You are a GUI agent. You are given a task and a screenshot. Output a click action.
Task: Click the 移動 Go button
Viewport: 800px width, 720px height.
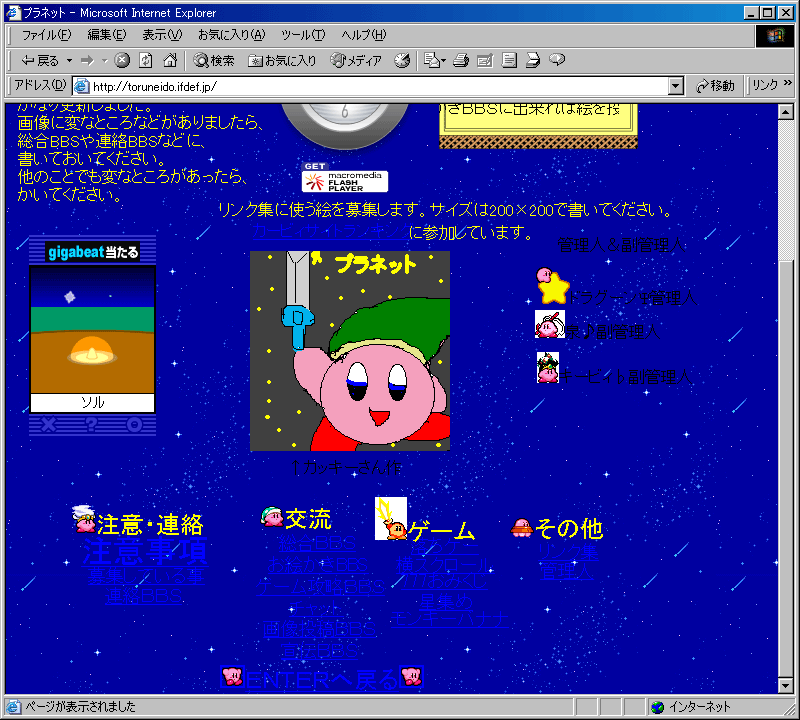click(x=715, y=86)
